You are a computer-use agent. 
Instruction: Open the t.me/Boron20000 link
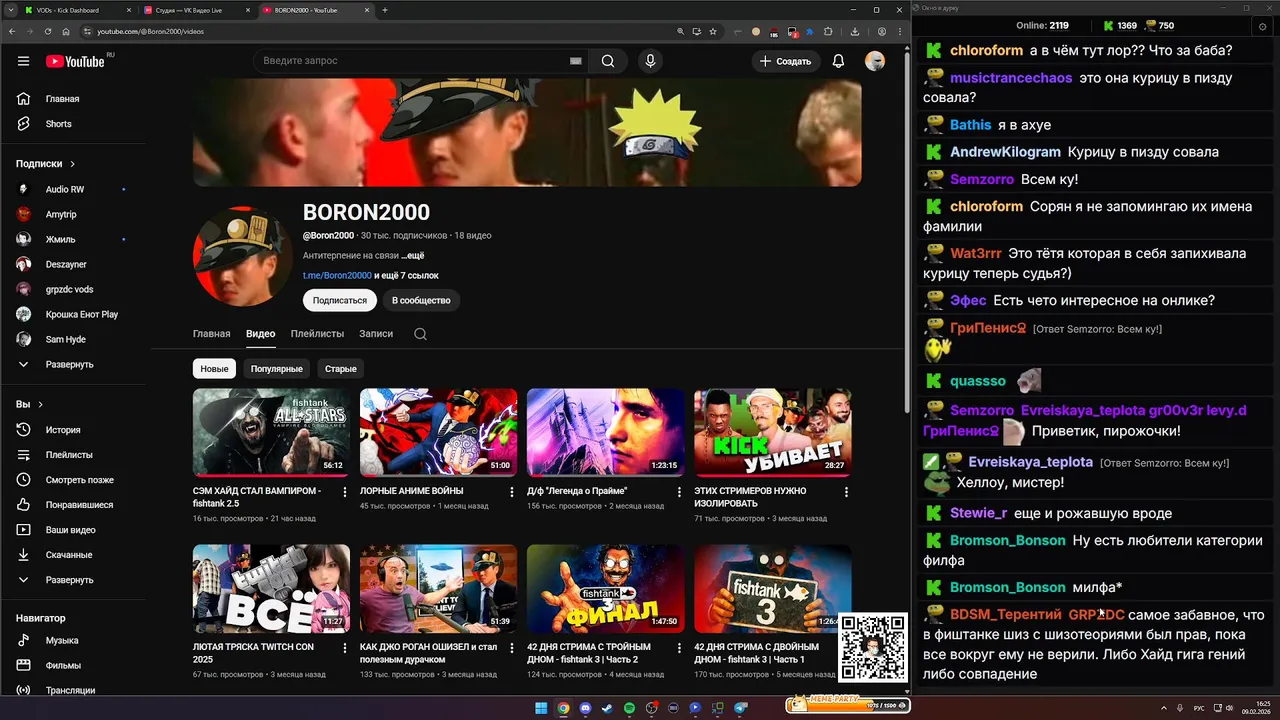pyautogui.click(x=337, y=275)
